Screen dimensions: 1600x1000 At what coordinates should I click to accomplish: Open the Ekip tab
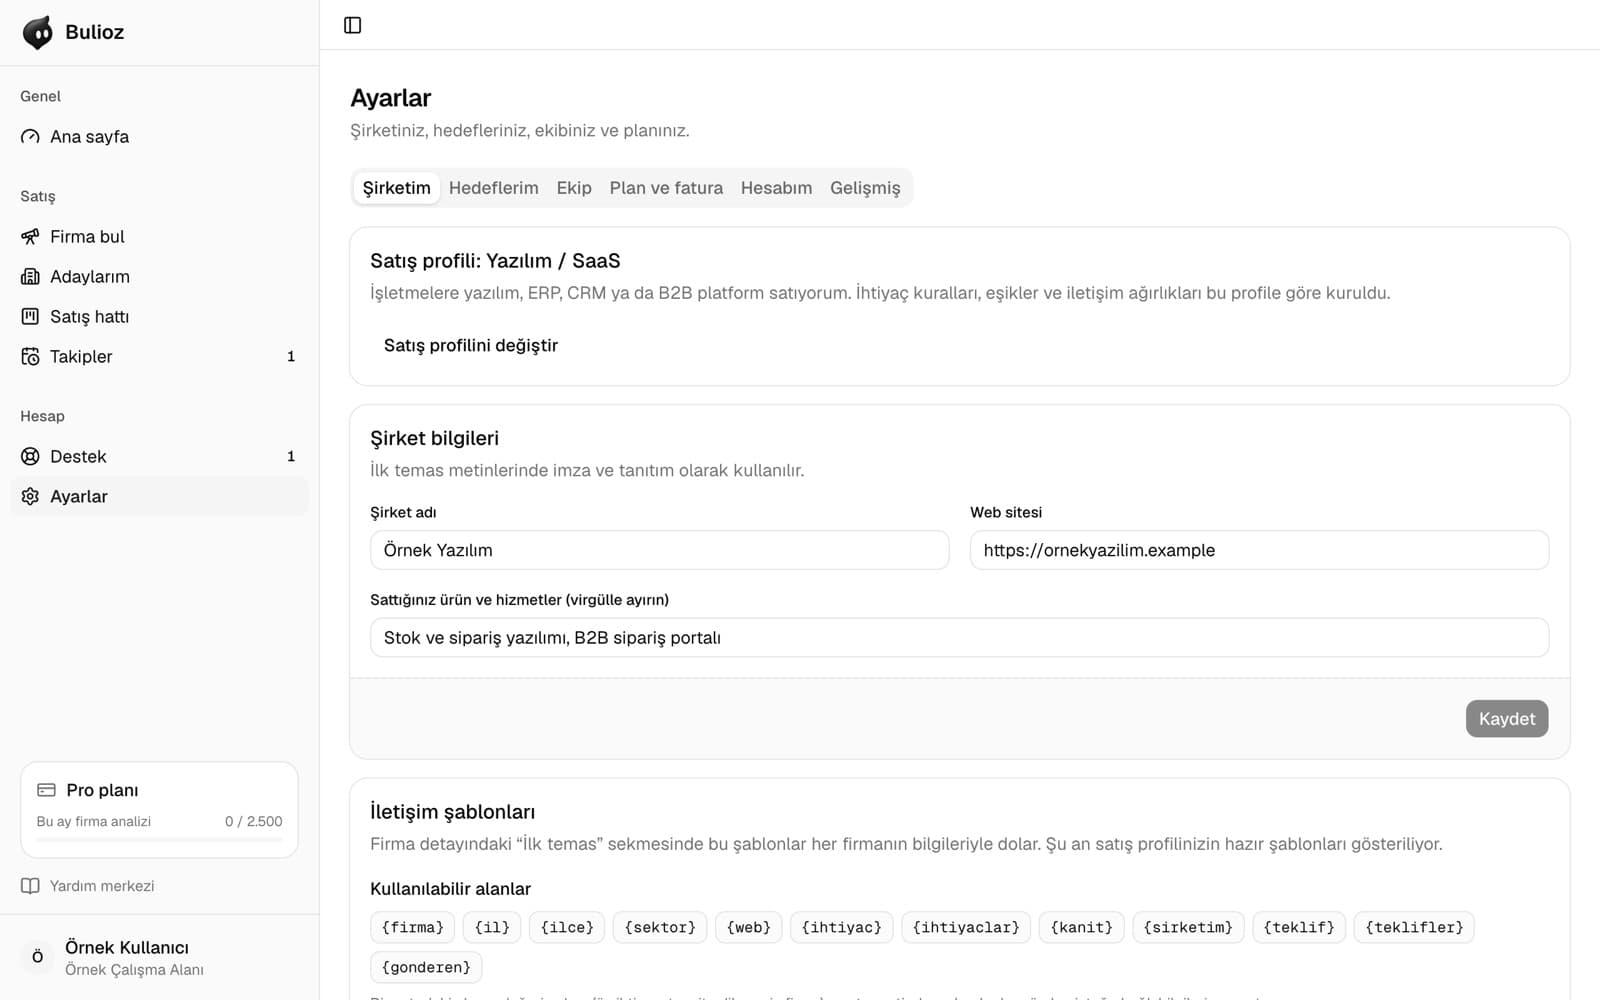[x=574, y=188]
